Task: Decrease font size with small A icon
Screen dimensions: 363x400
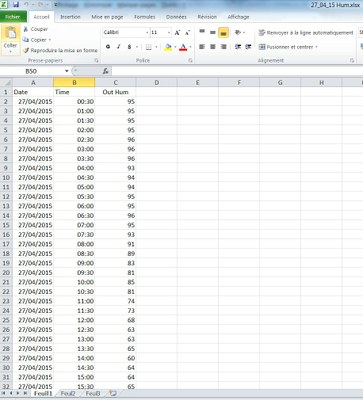Action: click(x=187, y=32)
